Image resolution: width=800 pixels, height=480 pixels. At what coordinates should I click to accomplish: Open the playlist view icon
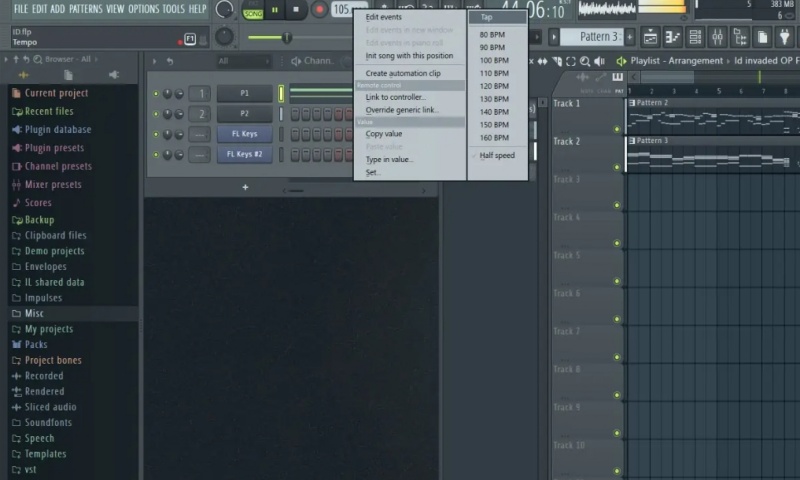651,37
